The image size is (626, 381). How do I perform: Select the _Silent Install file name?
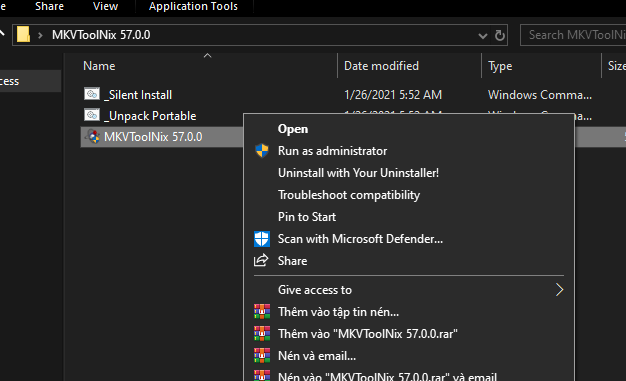click(x=138, y=95)
